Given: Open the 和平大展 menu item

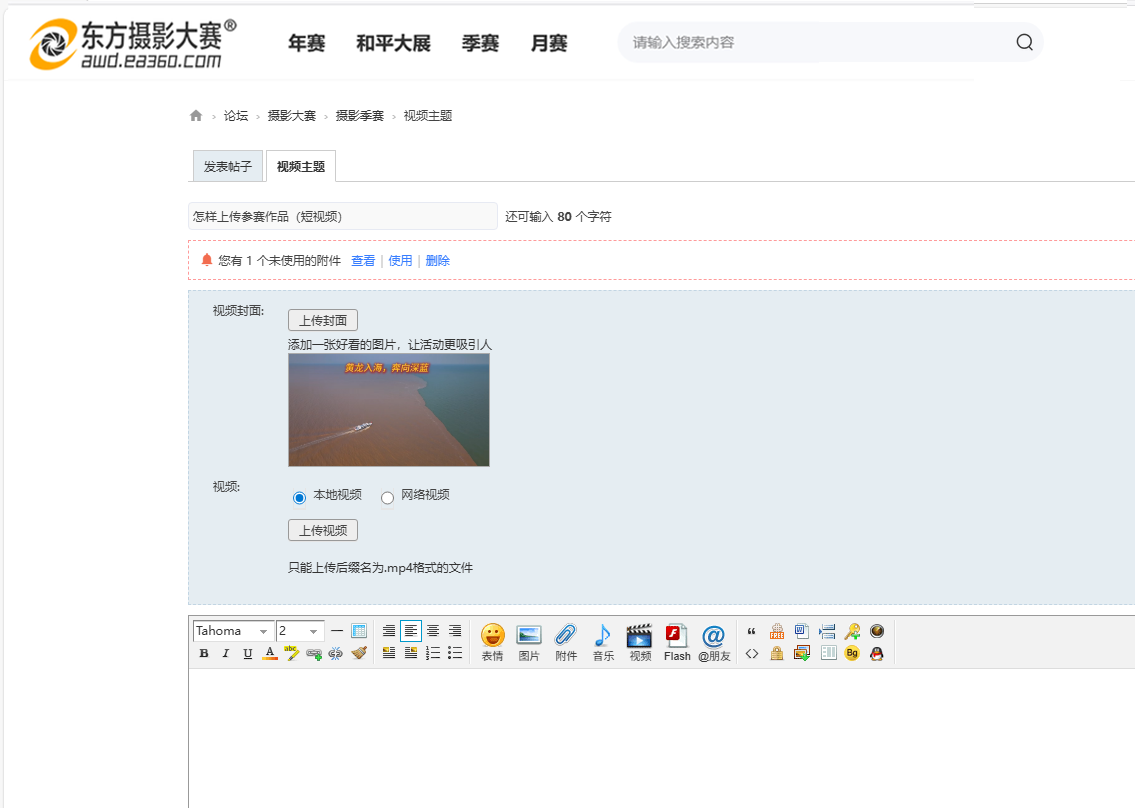Looking at the screenshot, I should click(393, 43).
